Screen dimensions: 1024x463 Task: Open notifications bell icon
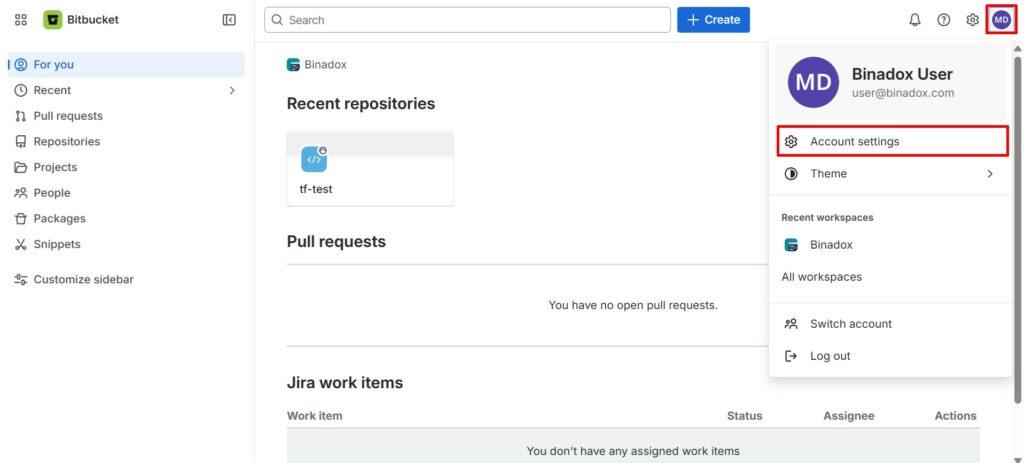click(x=915, y=20)
